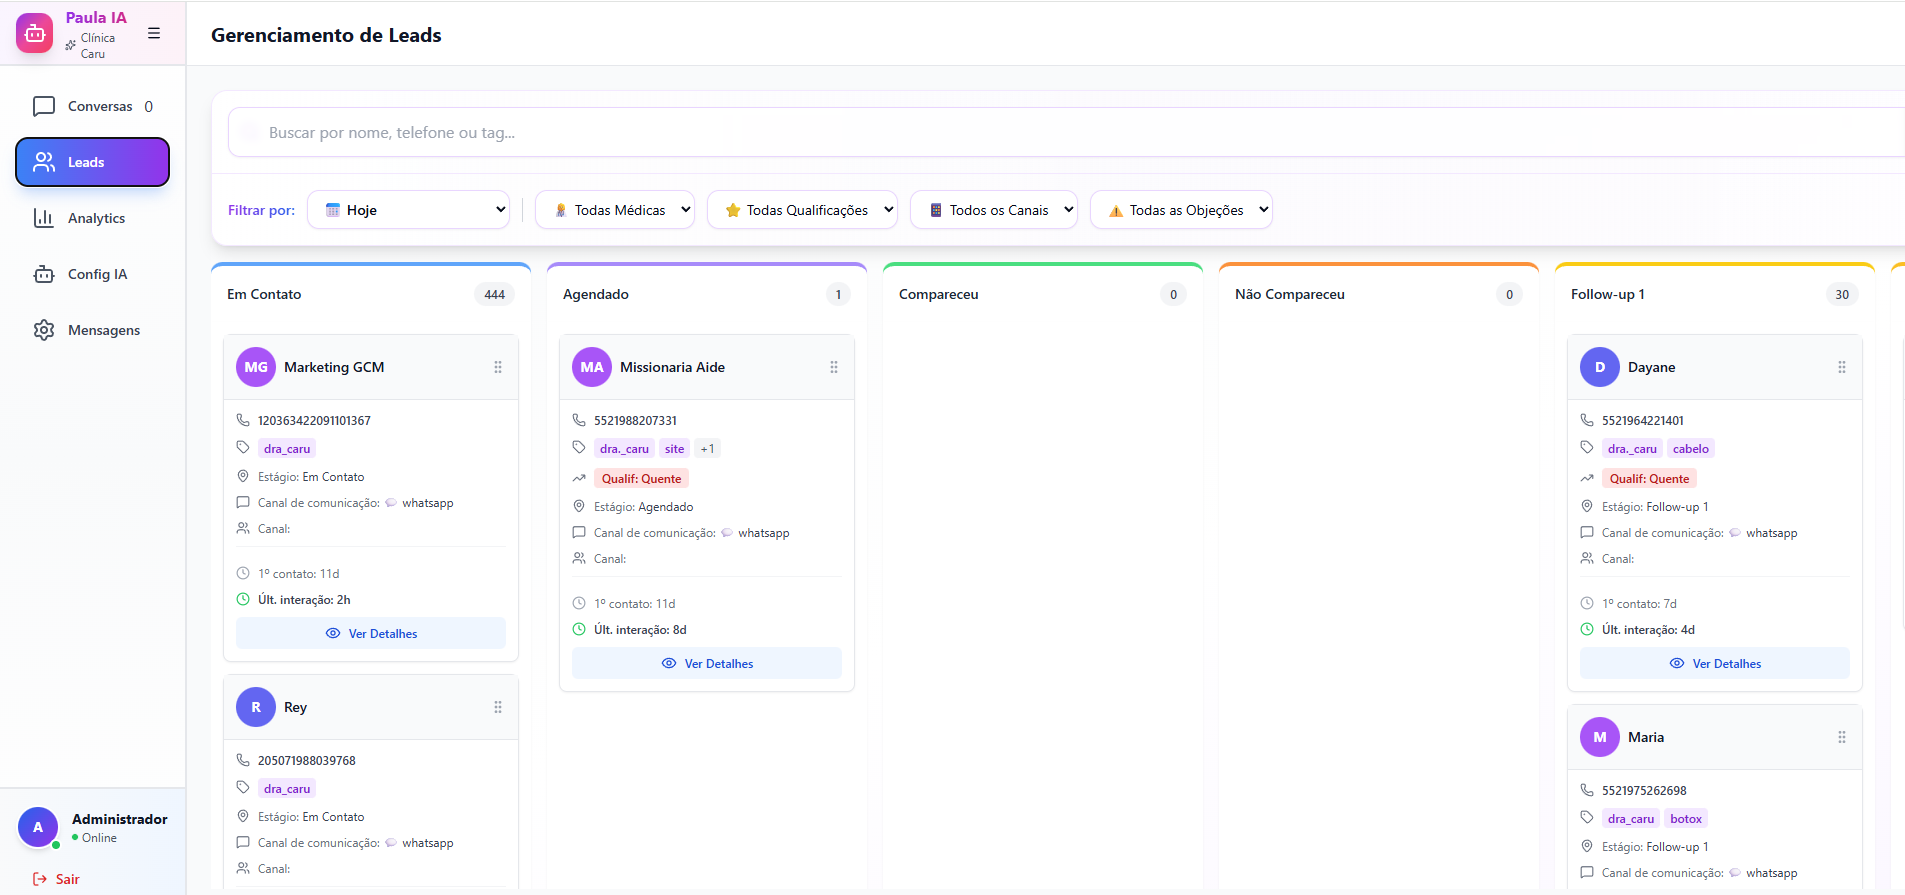Screen dimensions: 1905x895
Task: View details for Marketing GCM lead
Action: [371, 633]
